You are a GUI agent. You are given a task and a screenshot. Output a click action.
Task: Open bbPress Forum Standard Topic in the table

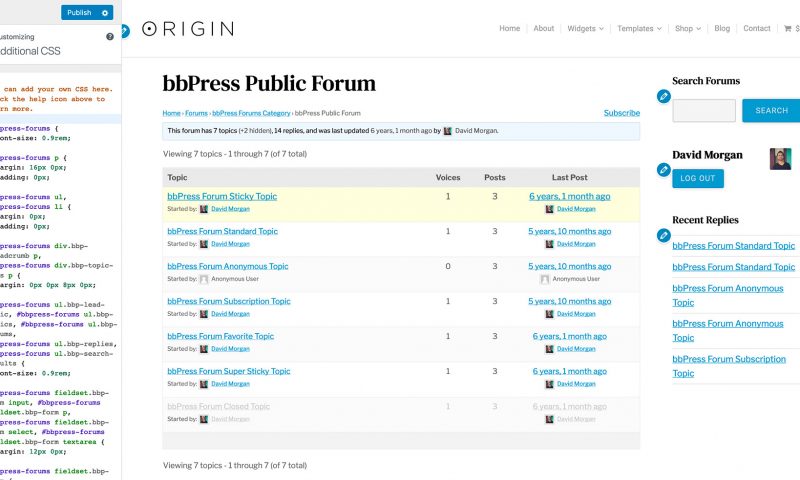click(222, 231)
